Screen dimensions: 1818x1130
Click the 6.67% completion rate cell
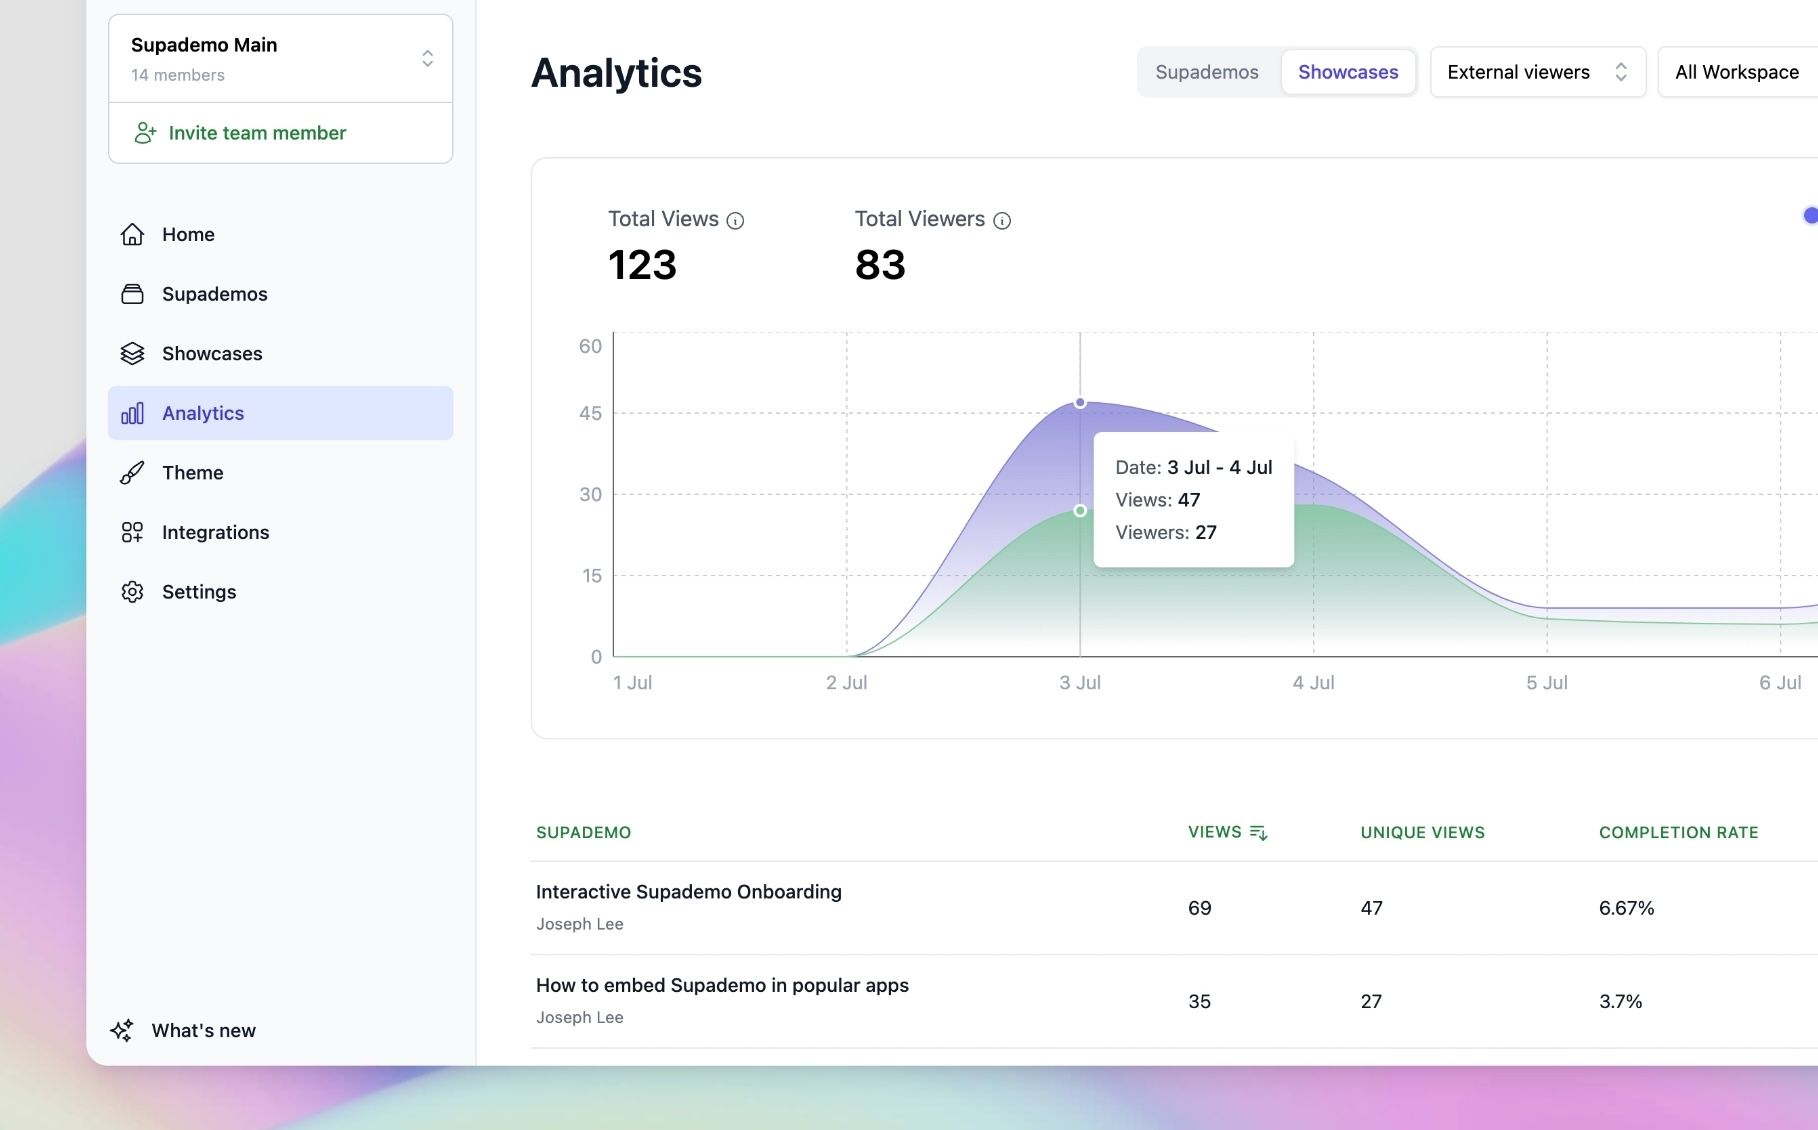[1627, 908]
